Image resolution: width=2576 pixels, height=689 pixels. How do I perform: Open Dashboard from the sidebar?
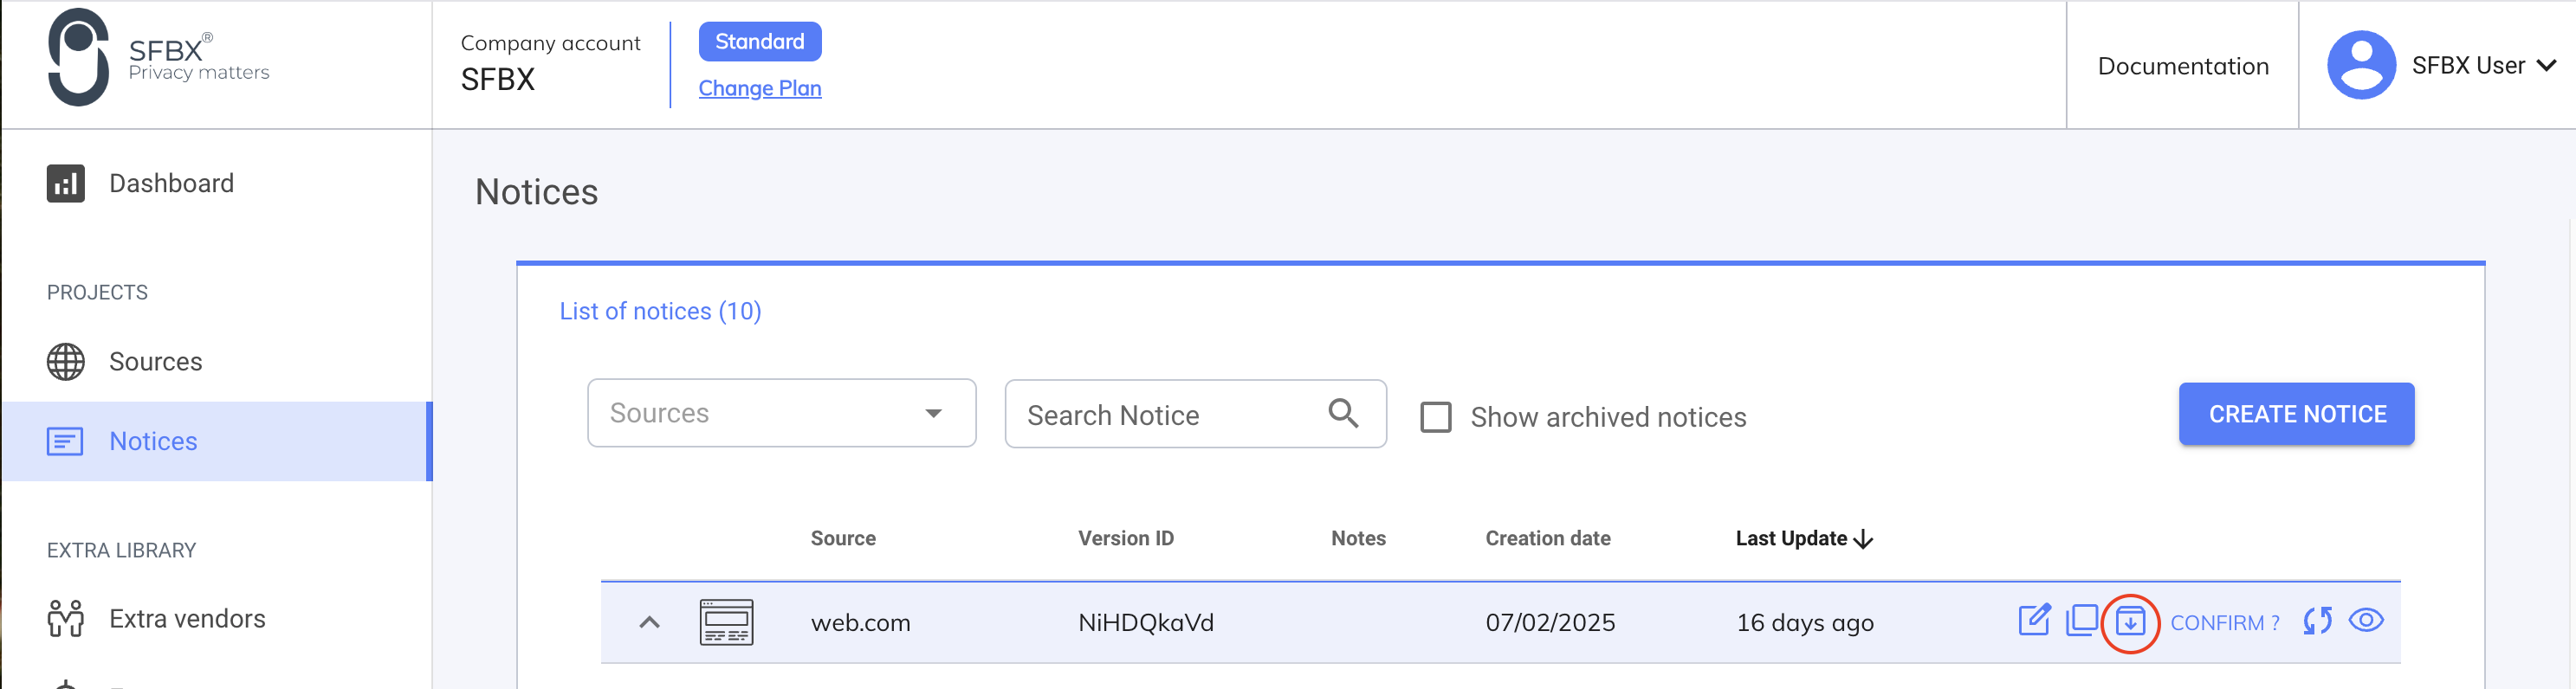[171, 183]
